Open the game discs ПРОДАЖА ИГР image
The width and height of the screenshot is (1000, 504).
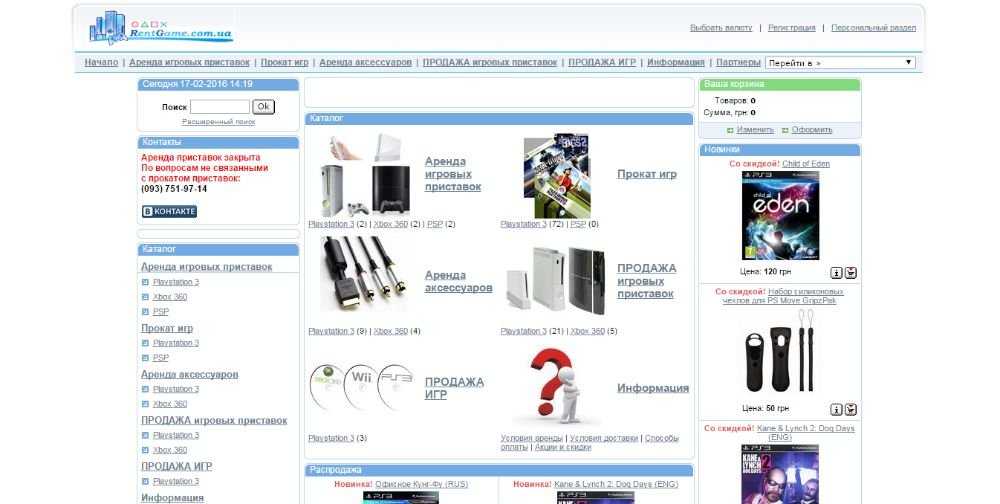(362, 387)
